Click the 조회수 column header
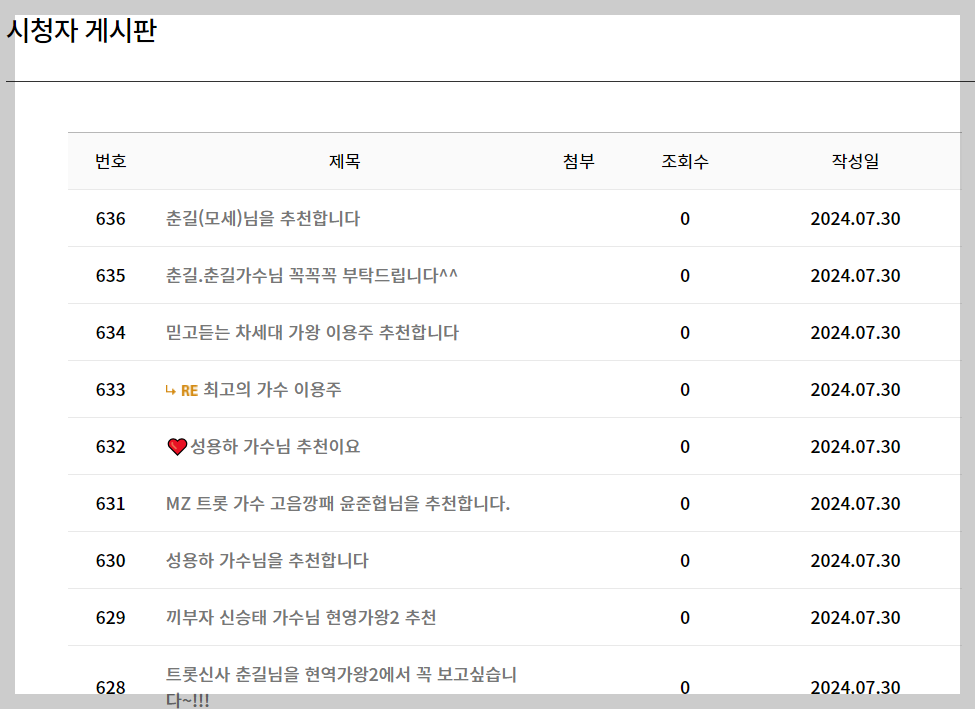Viewport: 975px width, 709px height. coord(685,161)
